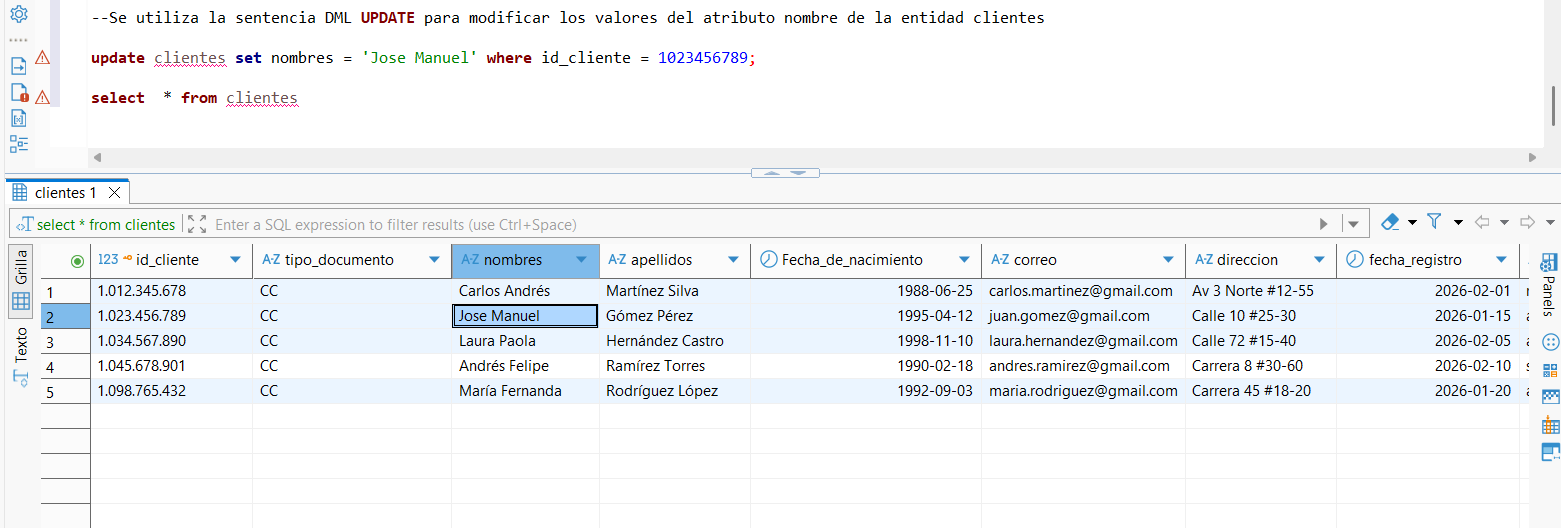Open the id_cliente column filter dropdown
Screen dimensions: 1561x528
pos(235,260)
